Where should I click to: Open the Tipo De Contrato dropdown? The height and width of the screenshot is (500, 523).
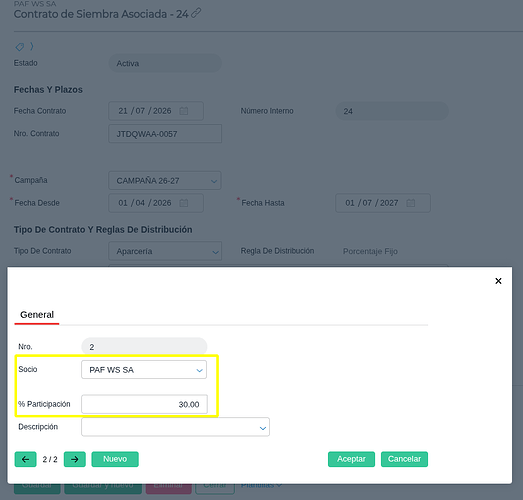(x=165, y=251)
